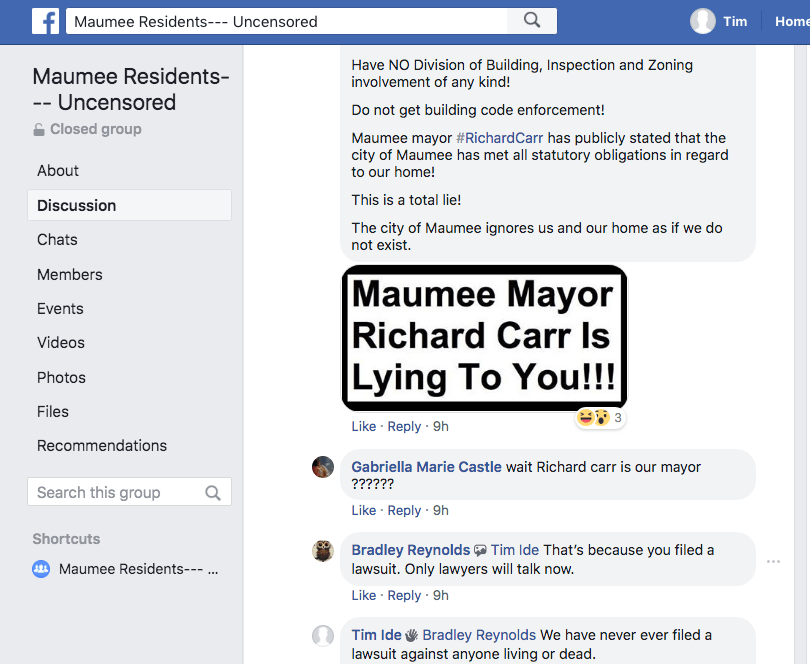Image resolution: width=810 pixels, height=664 pixels.
Task: Open the Photos section
Action: [61, 377]
